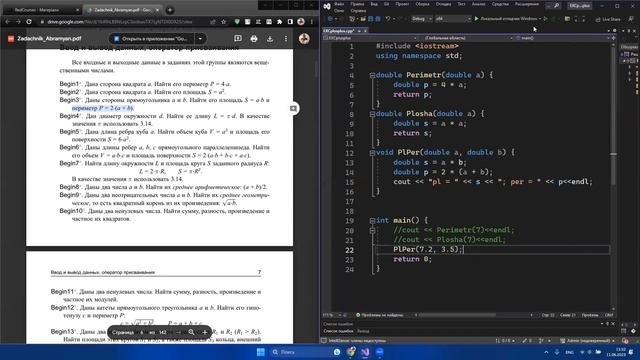Open the Git menu in Visual Studio
The image size is (640, 360).
386,4
